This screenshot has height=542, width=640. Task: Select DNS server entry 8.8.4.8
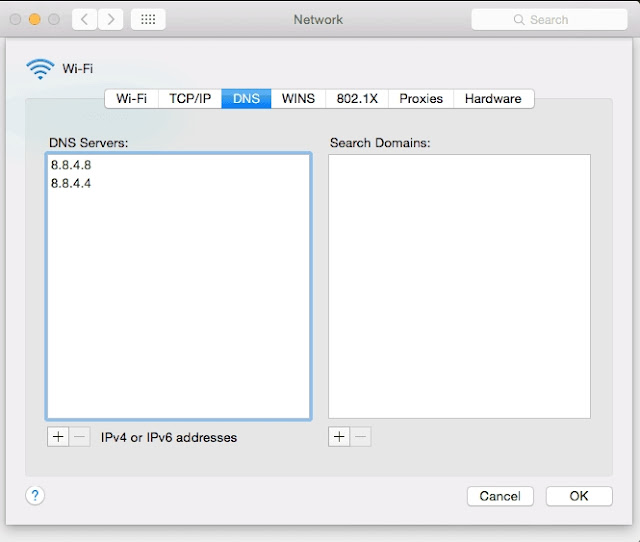[x=179, y=165]
